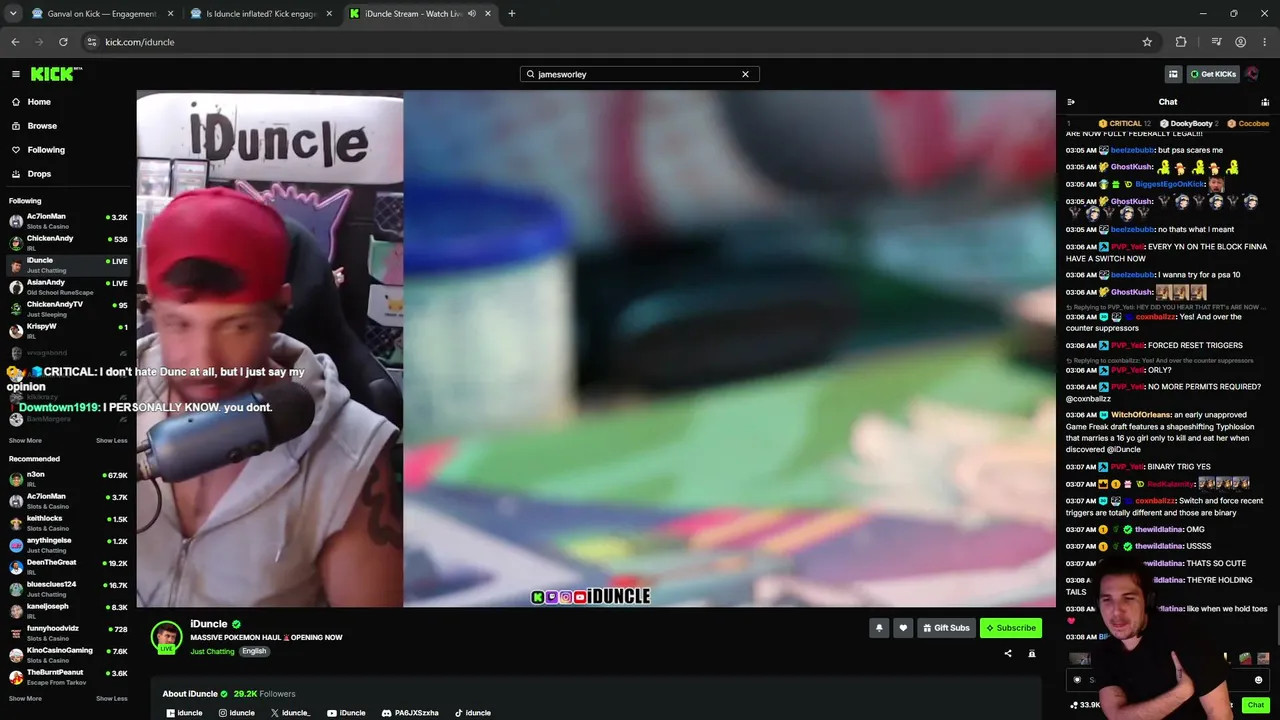Collapse the chat panel
Image resolution: width=1280 pixels, height=720 pixels.
point(1071,102)
